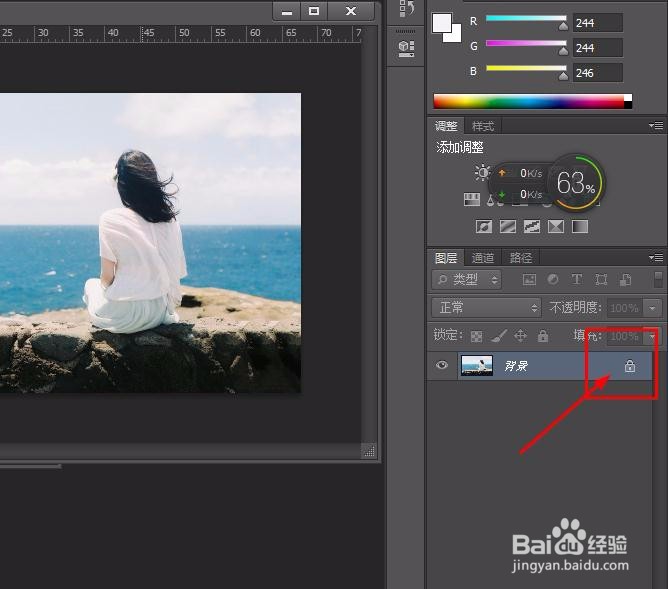Click the network speed 63% widget
668x589 pixels.
[x=576, y=183]
